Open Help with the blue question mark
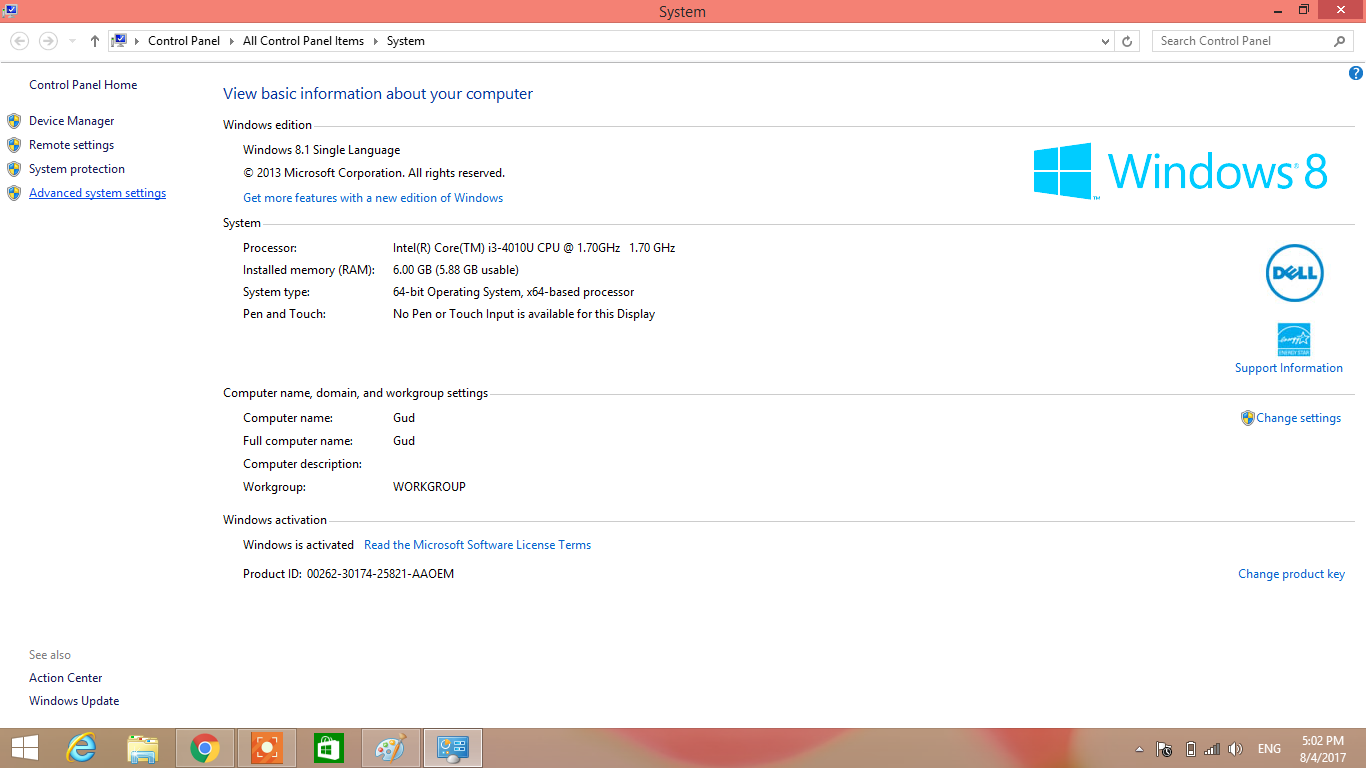The height and width of the screenshot is (768, 1366). tap(1356, 73)
